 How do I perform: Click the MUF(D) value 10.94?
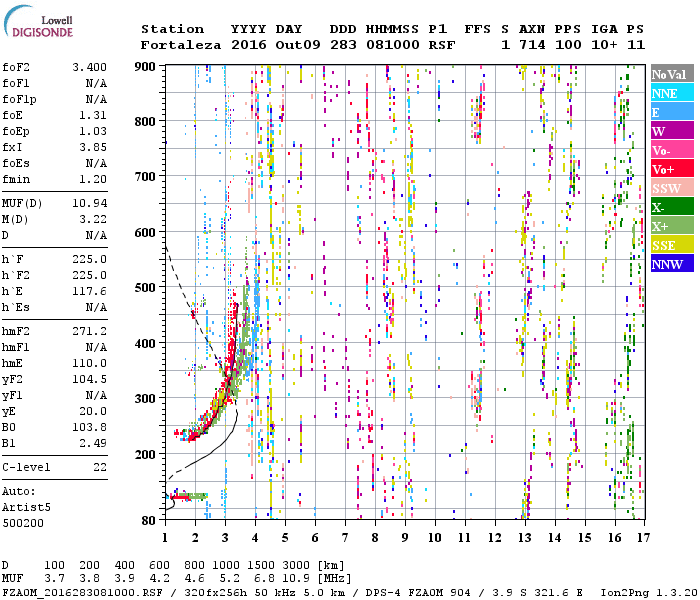[90, 203]
